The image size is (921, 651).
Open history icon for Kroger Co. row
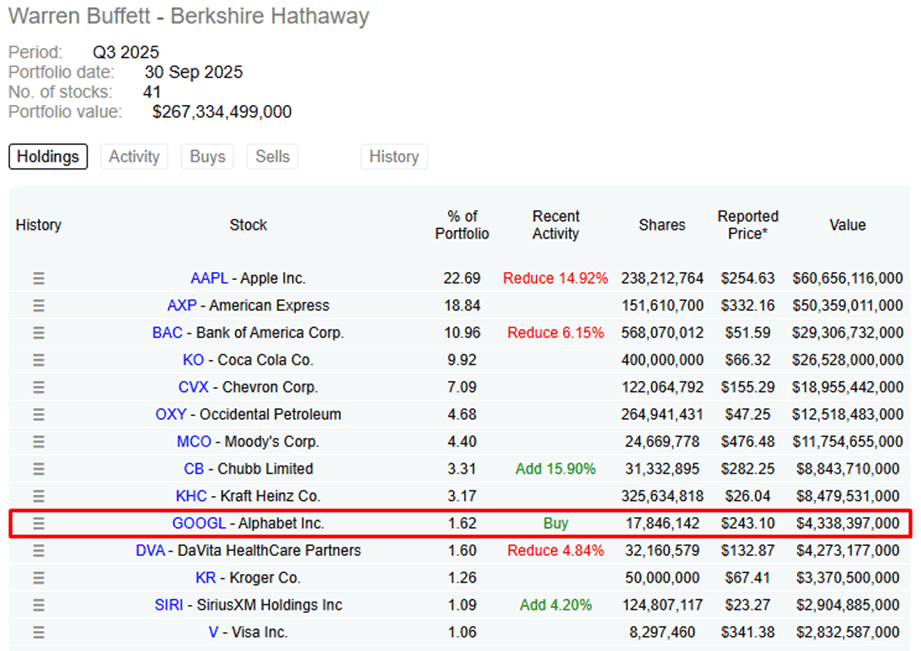pyautogui.click(x=39, y=578)
